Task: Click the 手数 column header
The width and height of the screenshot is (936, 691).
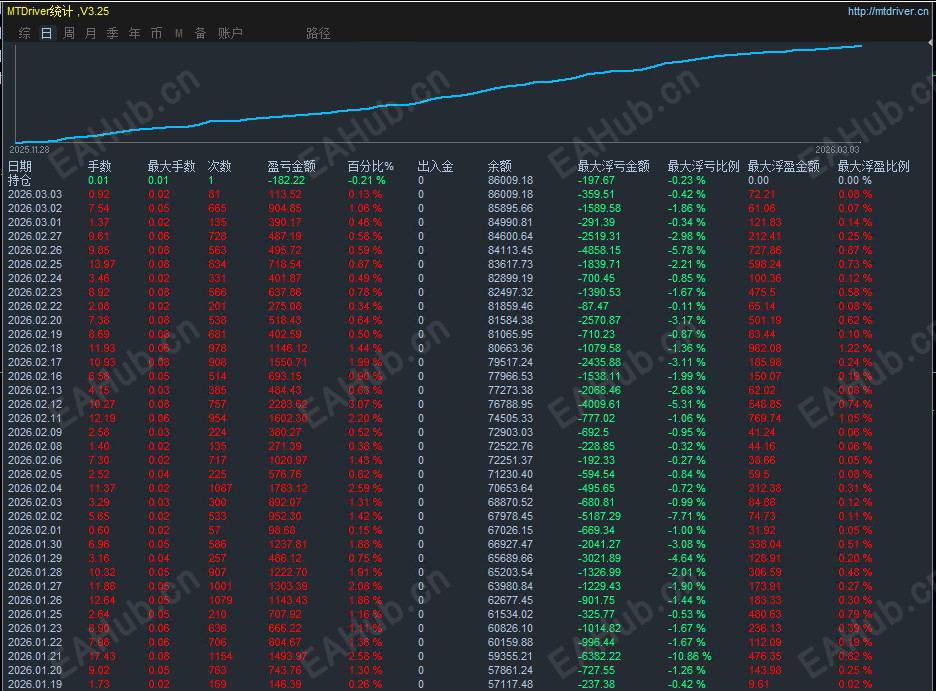Action: (100, 166)
